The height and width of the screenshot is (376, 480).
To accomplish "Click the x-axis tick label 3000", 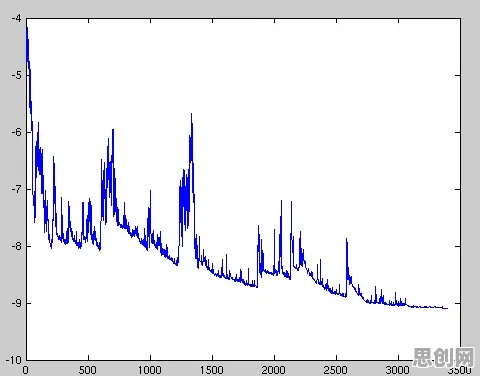I will pos(397,370).
